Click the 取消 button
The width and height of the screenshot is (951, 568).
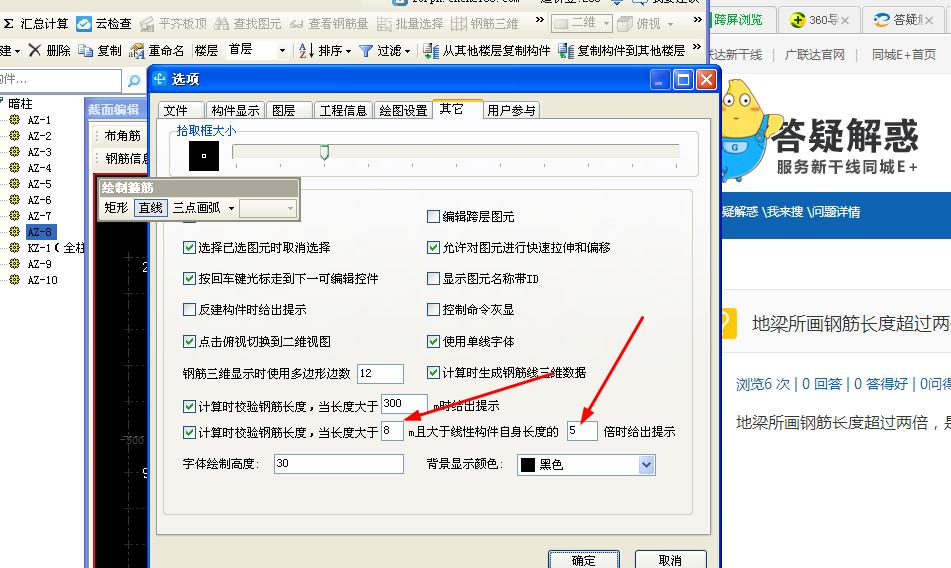tap(670, 560)
